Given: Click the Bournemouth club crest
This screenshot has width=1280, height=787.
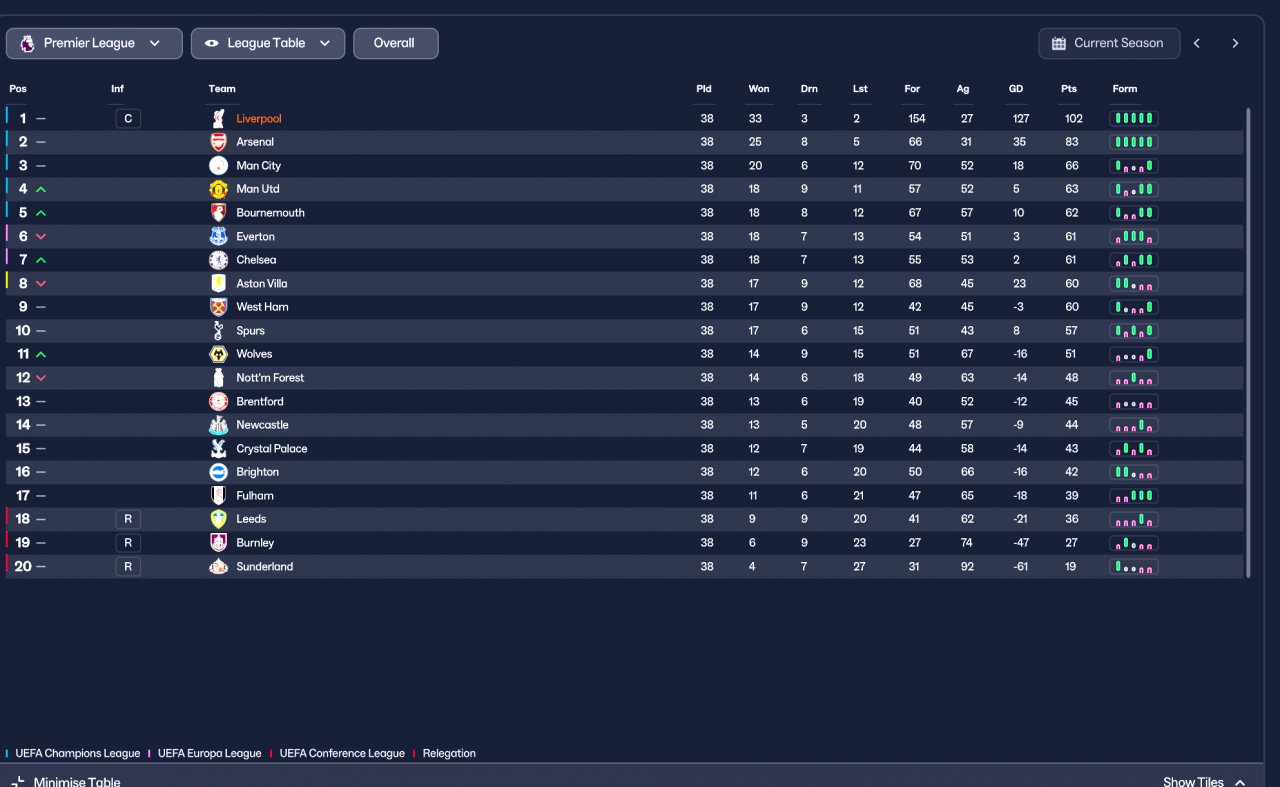Looking at the screenshot, I should click(x=218, y=213).
